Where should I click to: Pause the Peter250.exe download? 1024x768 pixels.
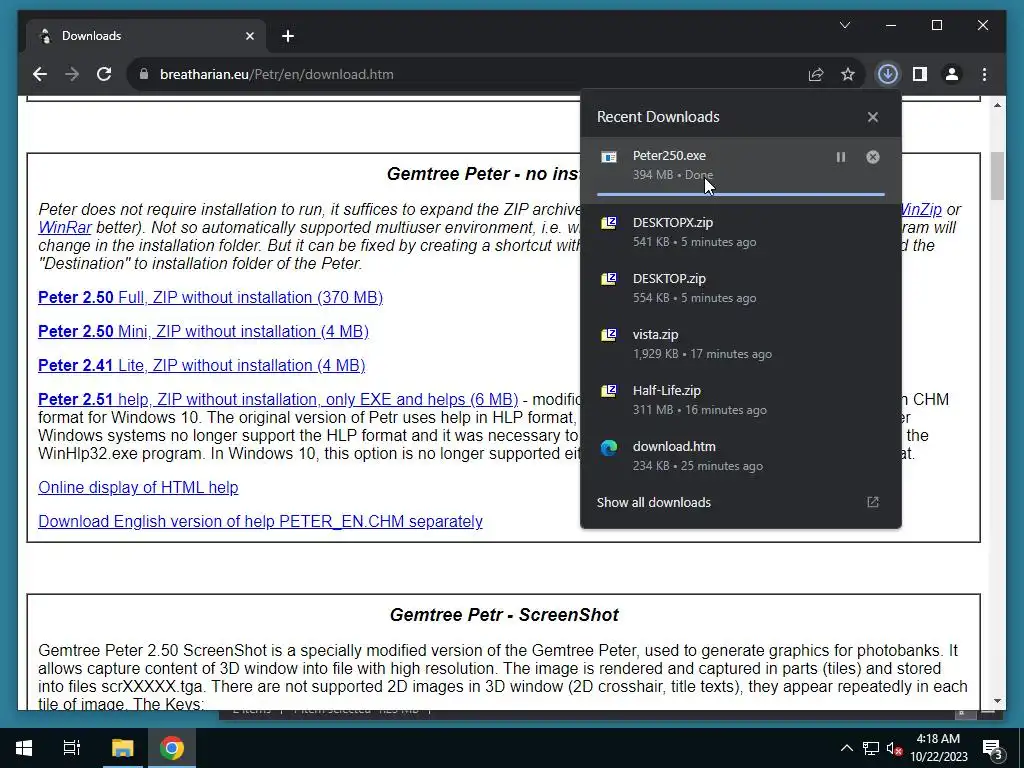[840, 157]
